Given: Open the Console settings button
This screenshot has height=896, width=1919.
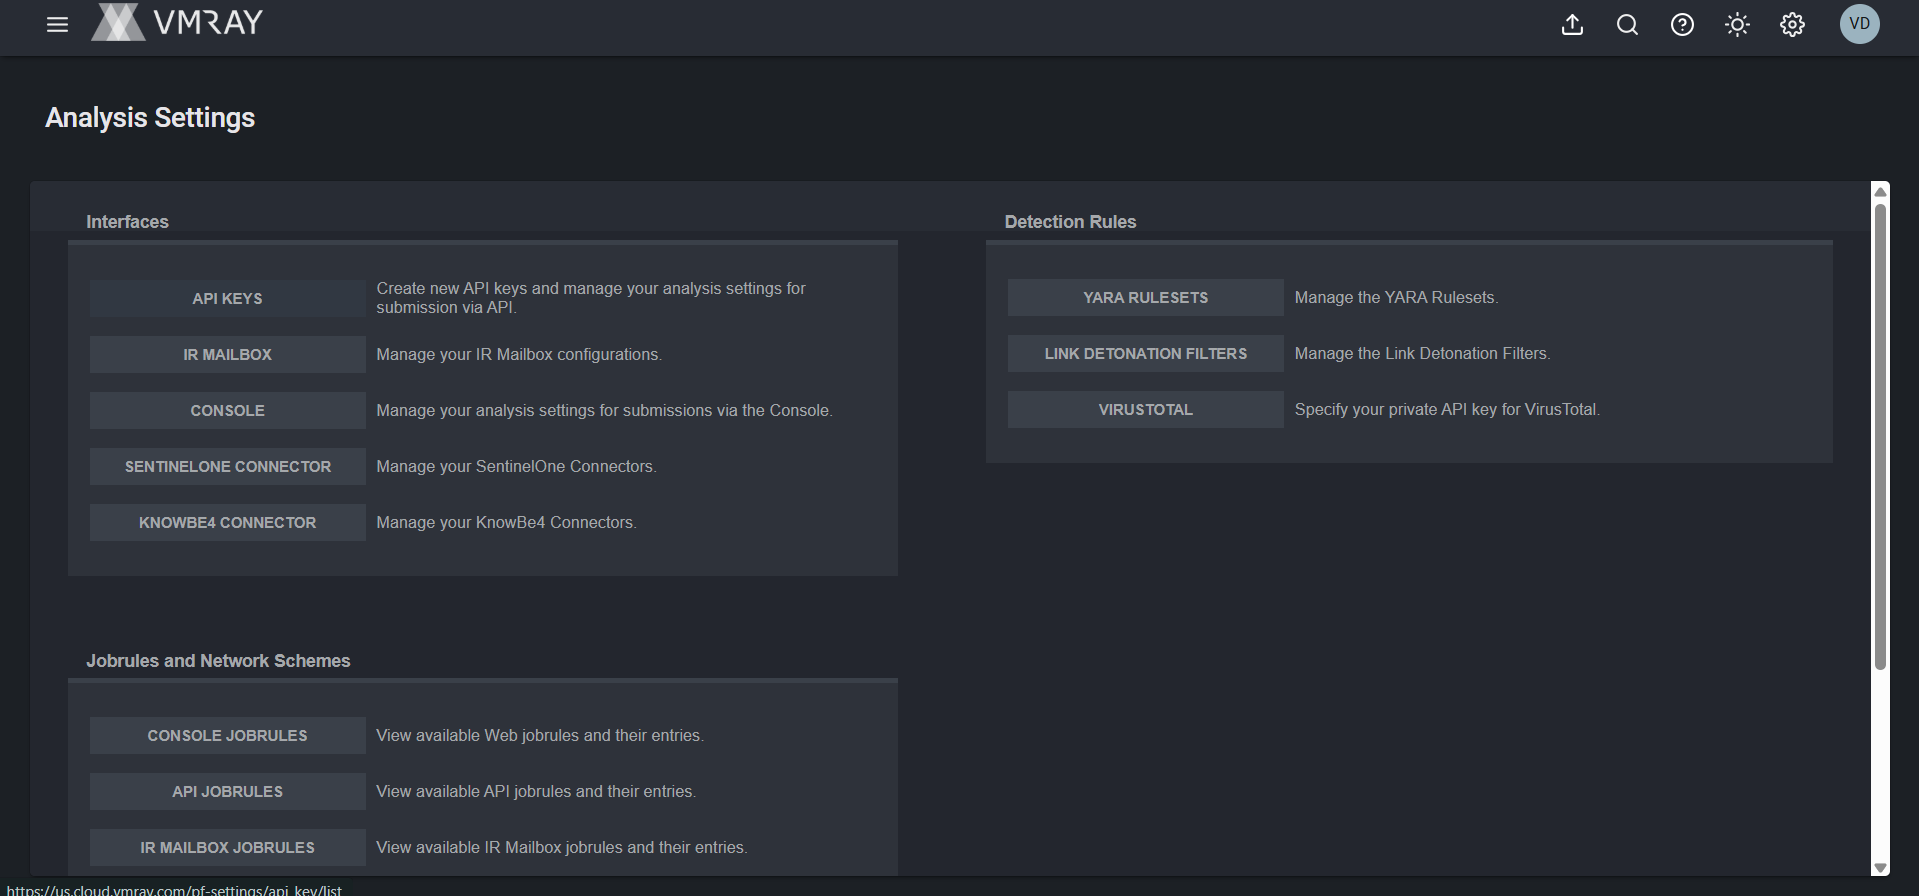Looking at the screenshot, I should tap(227, 410).
